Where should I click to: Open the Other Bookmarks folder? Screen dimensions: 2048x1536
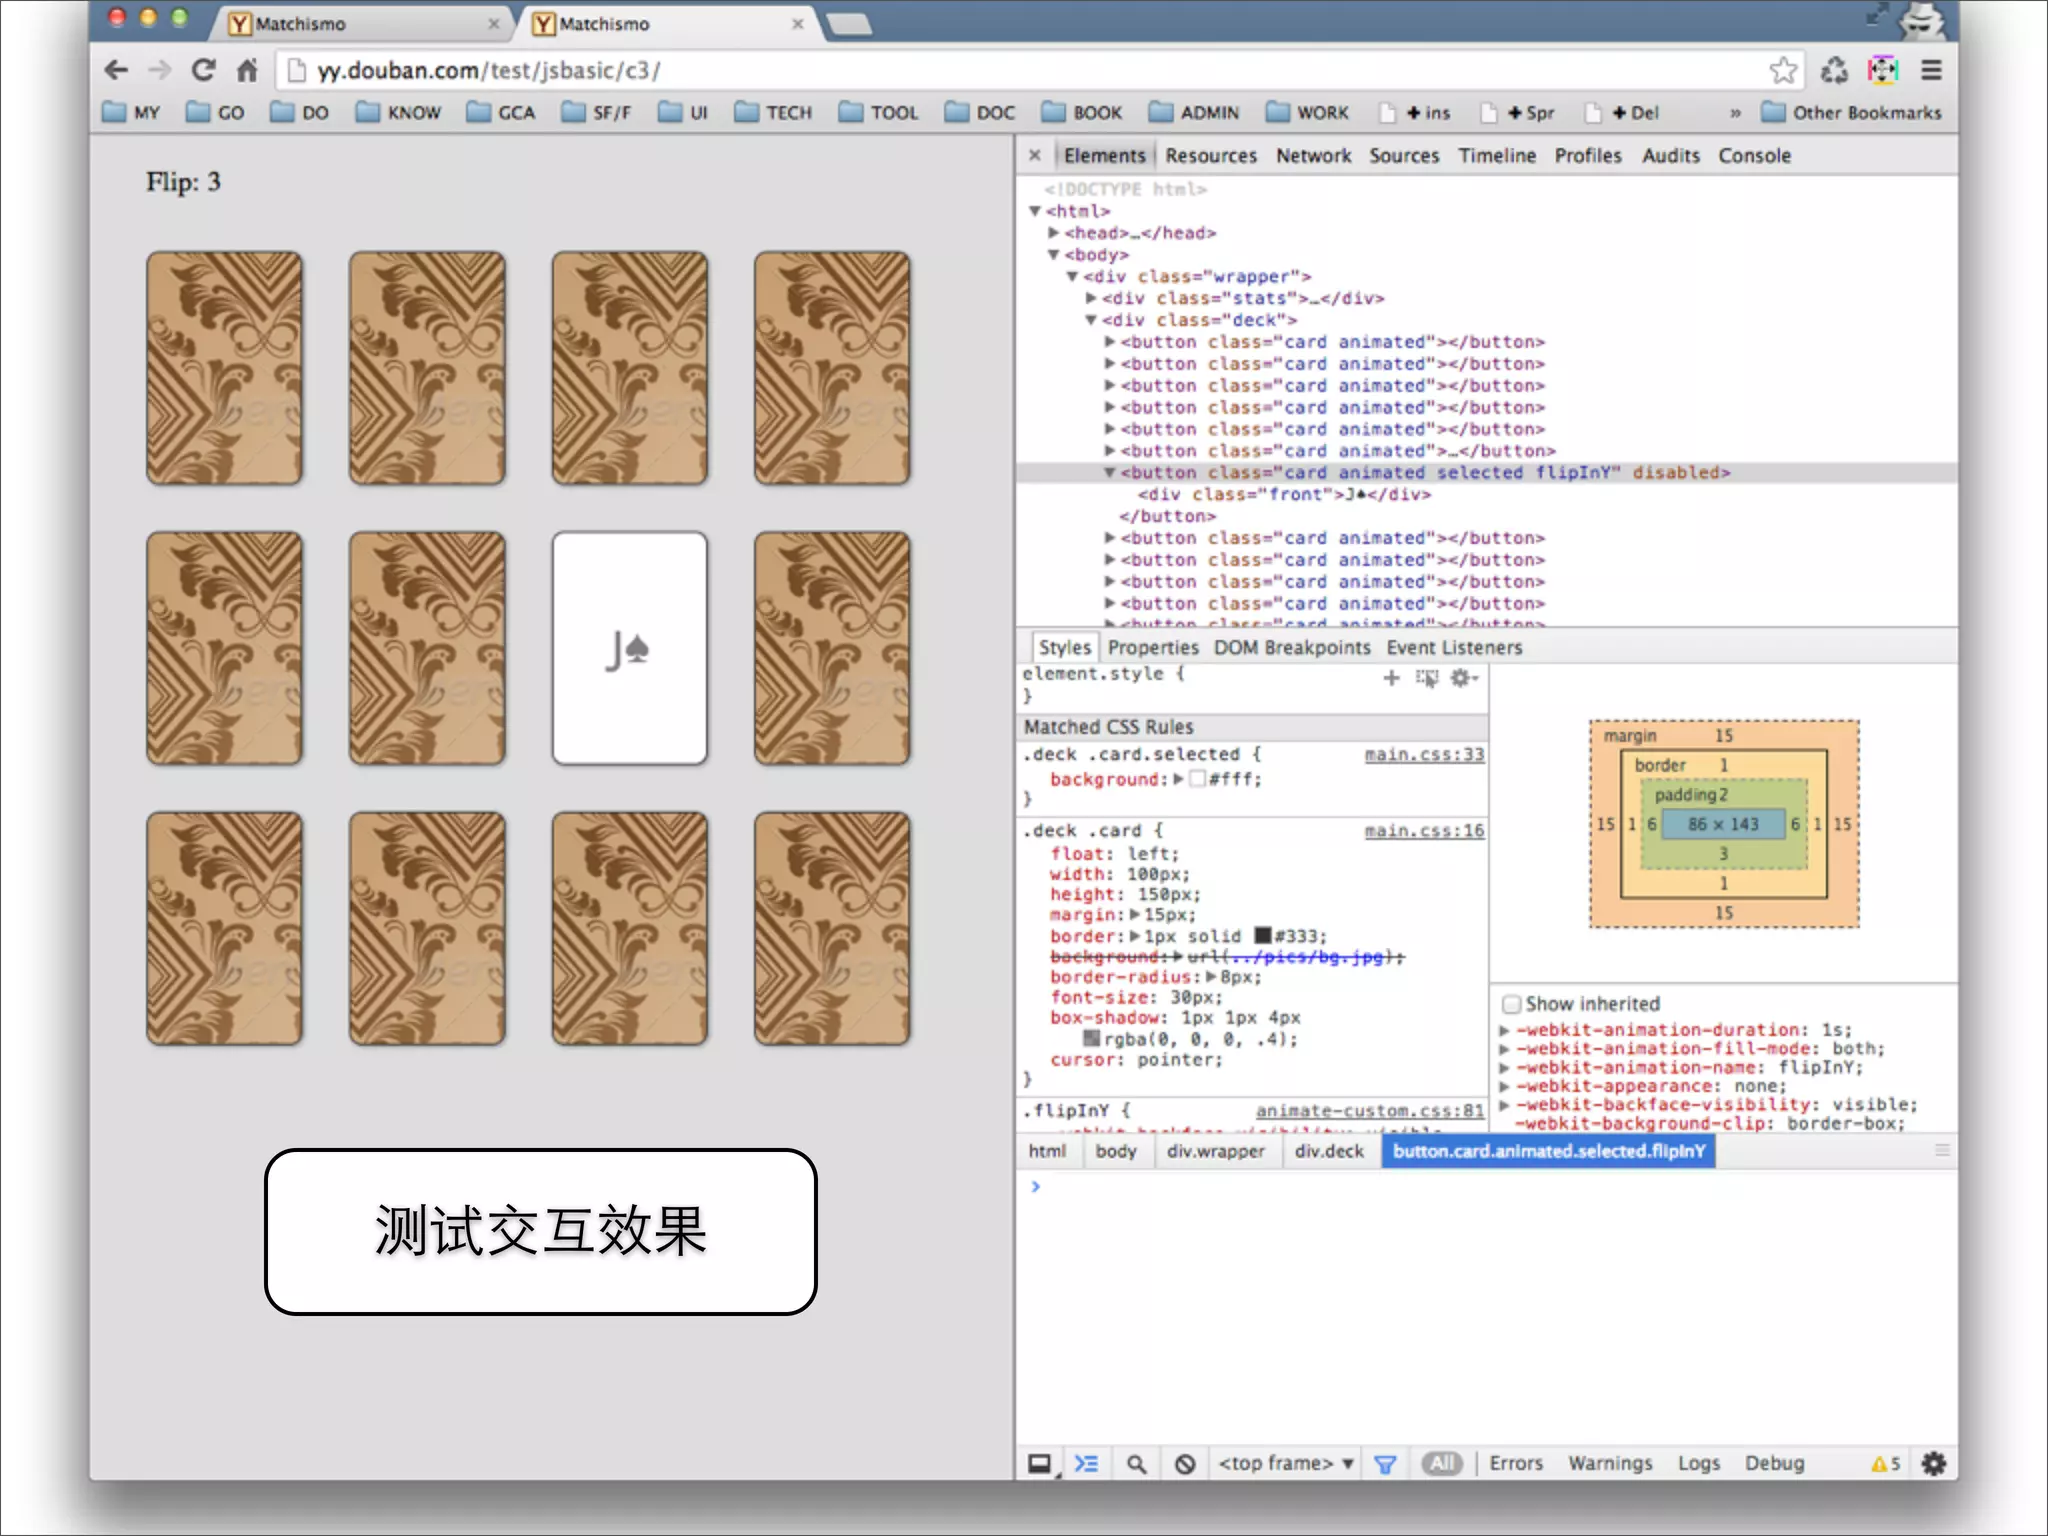(1851, 112)
